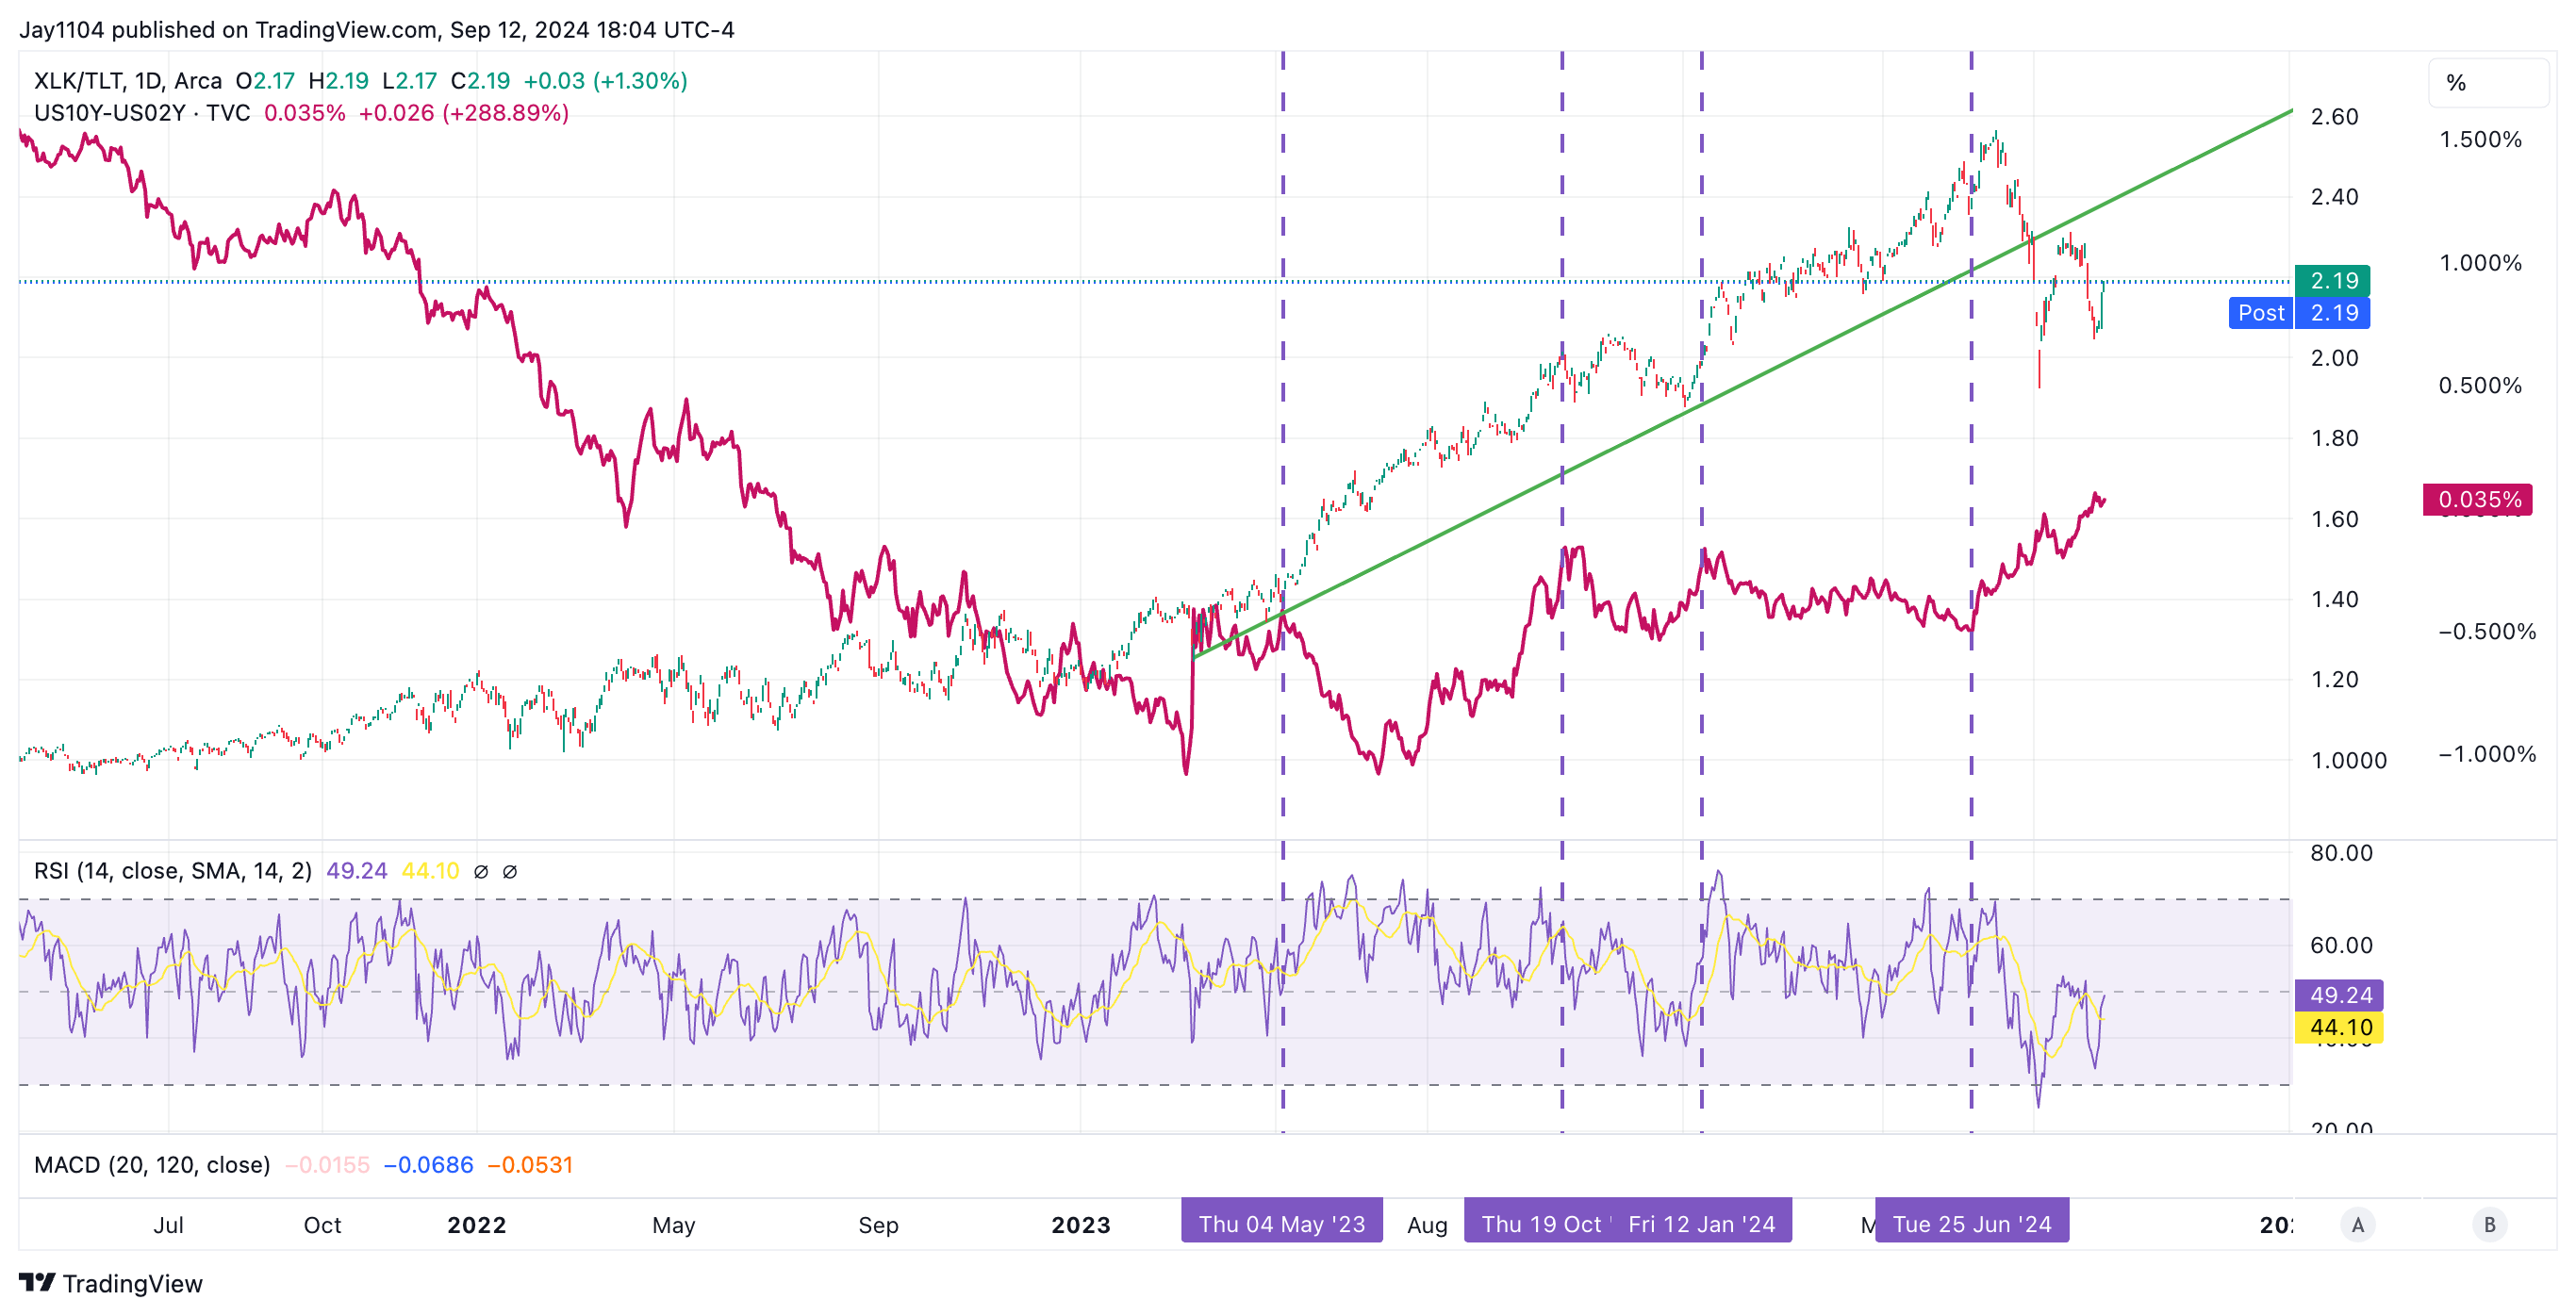Click the TradingView logo icon
This screenshot has height=1316, width=2576.
(37, 1282)
